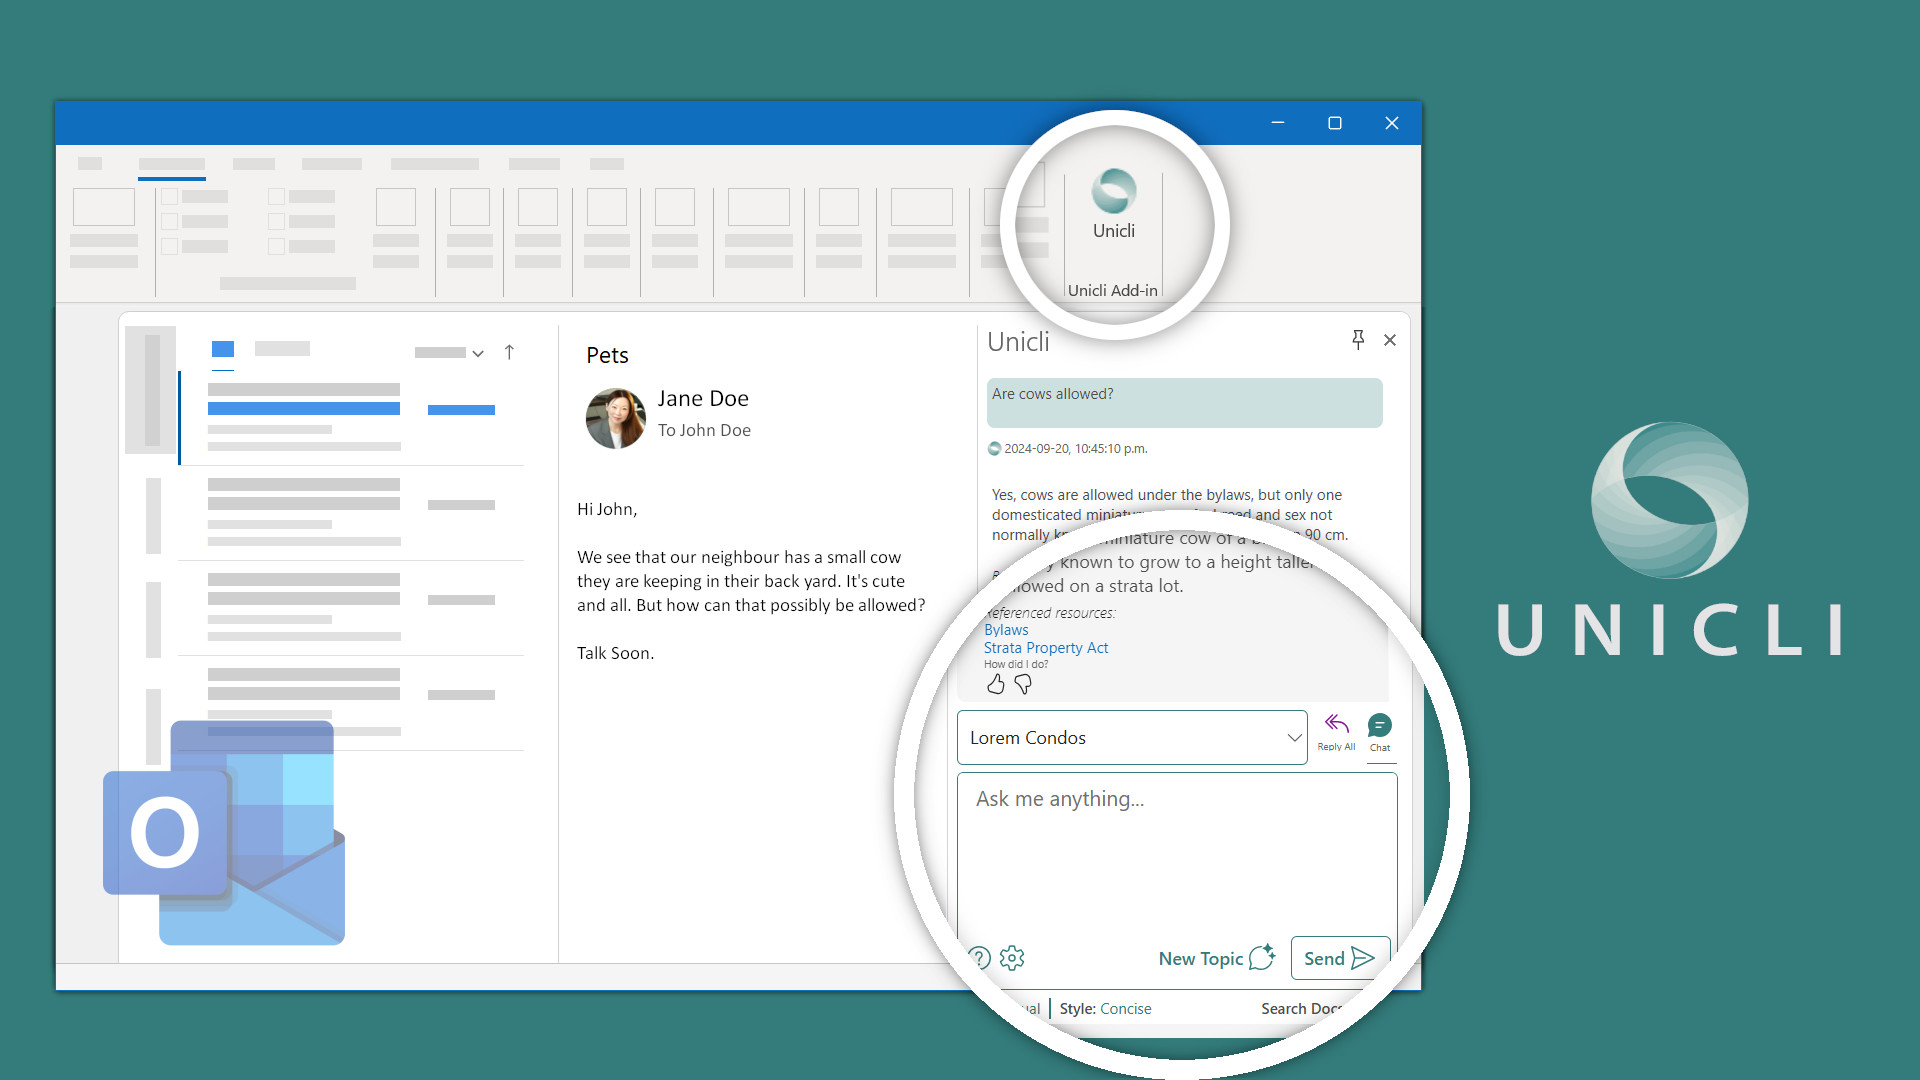Image resolution: width=1920 pixels, height=1080 pixels.
Task: Click the Unicli add-in ribbon icon
Action: [1113, 192]
